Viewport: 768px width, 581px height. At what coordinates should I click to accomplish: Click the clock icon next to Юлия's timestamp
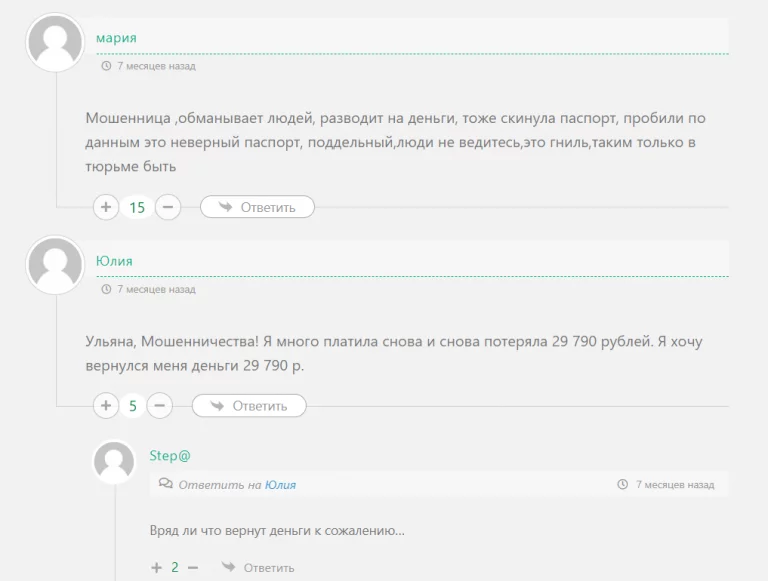[x=106, y=289]
